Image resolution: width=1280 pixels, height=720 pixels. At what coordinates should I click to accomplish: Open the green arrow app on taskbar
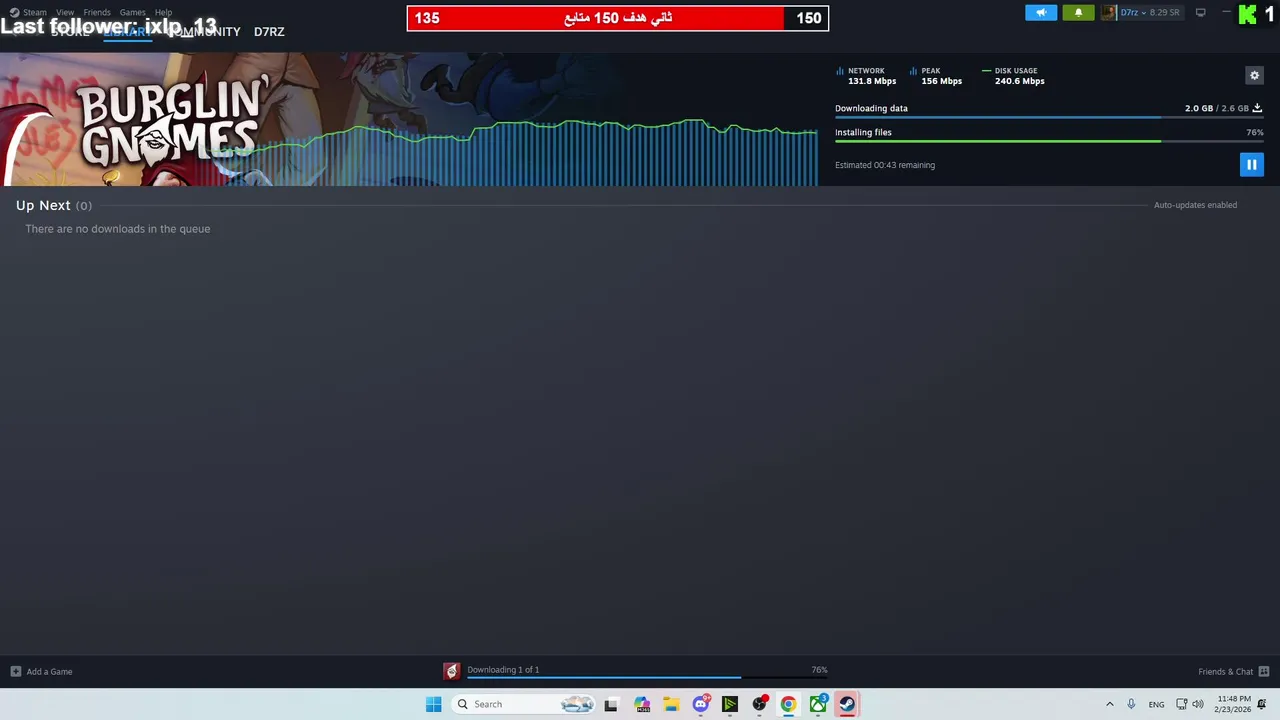click(x=730, y=704)
